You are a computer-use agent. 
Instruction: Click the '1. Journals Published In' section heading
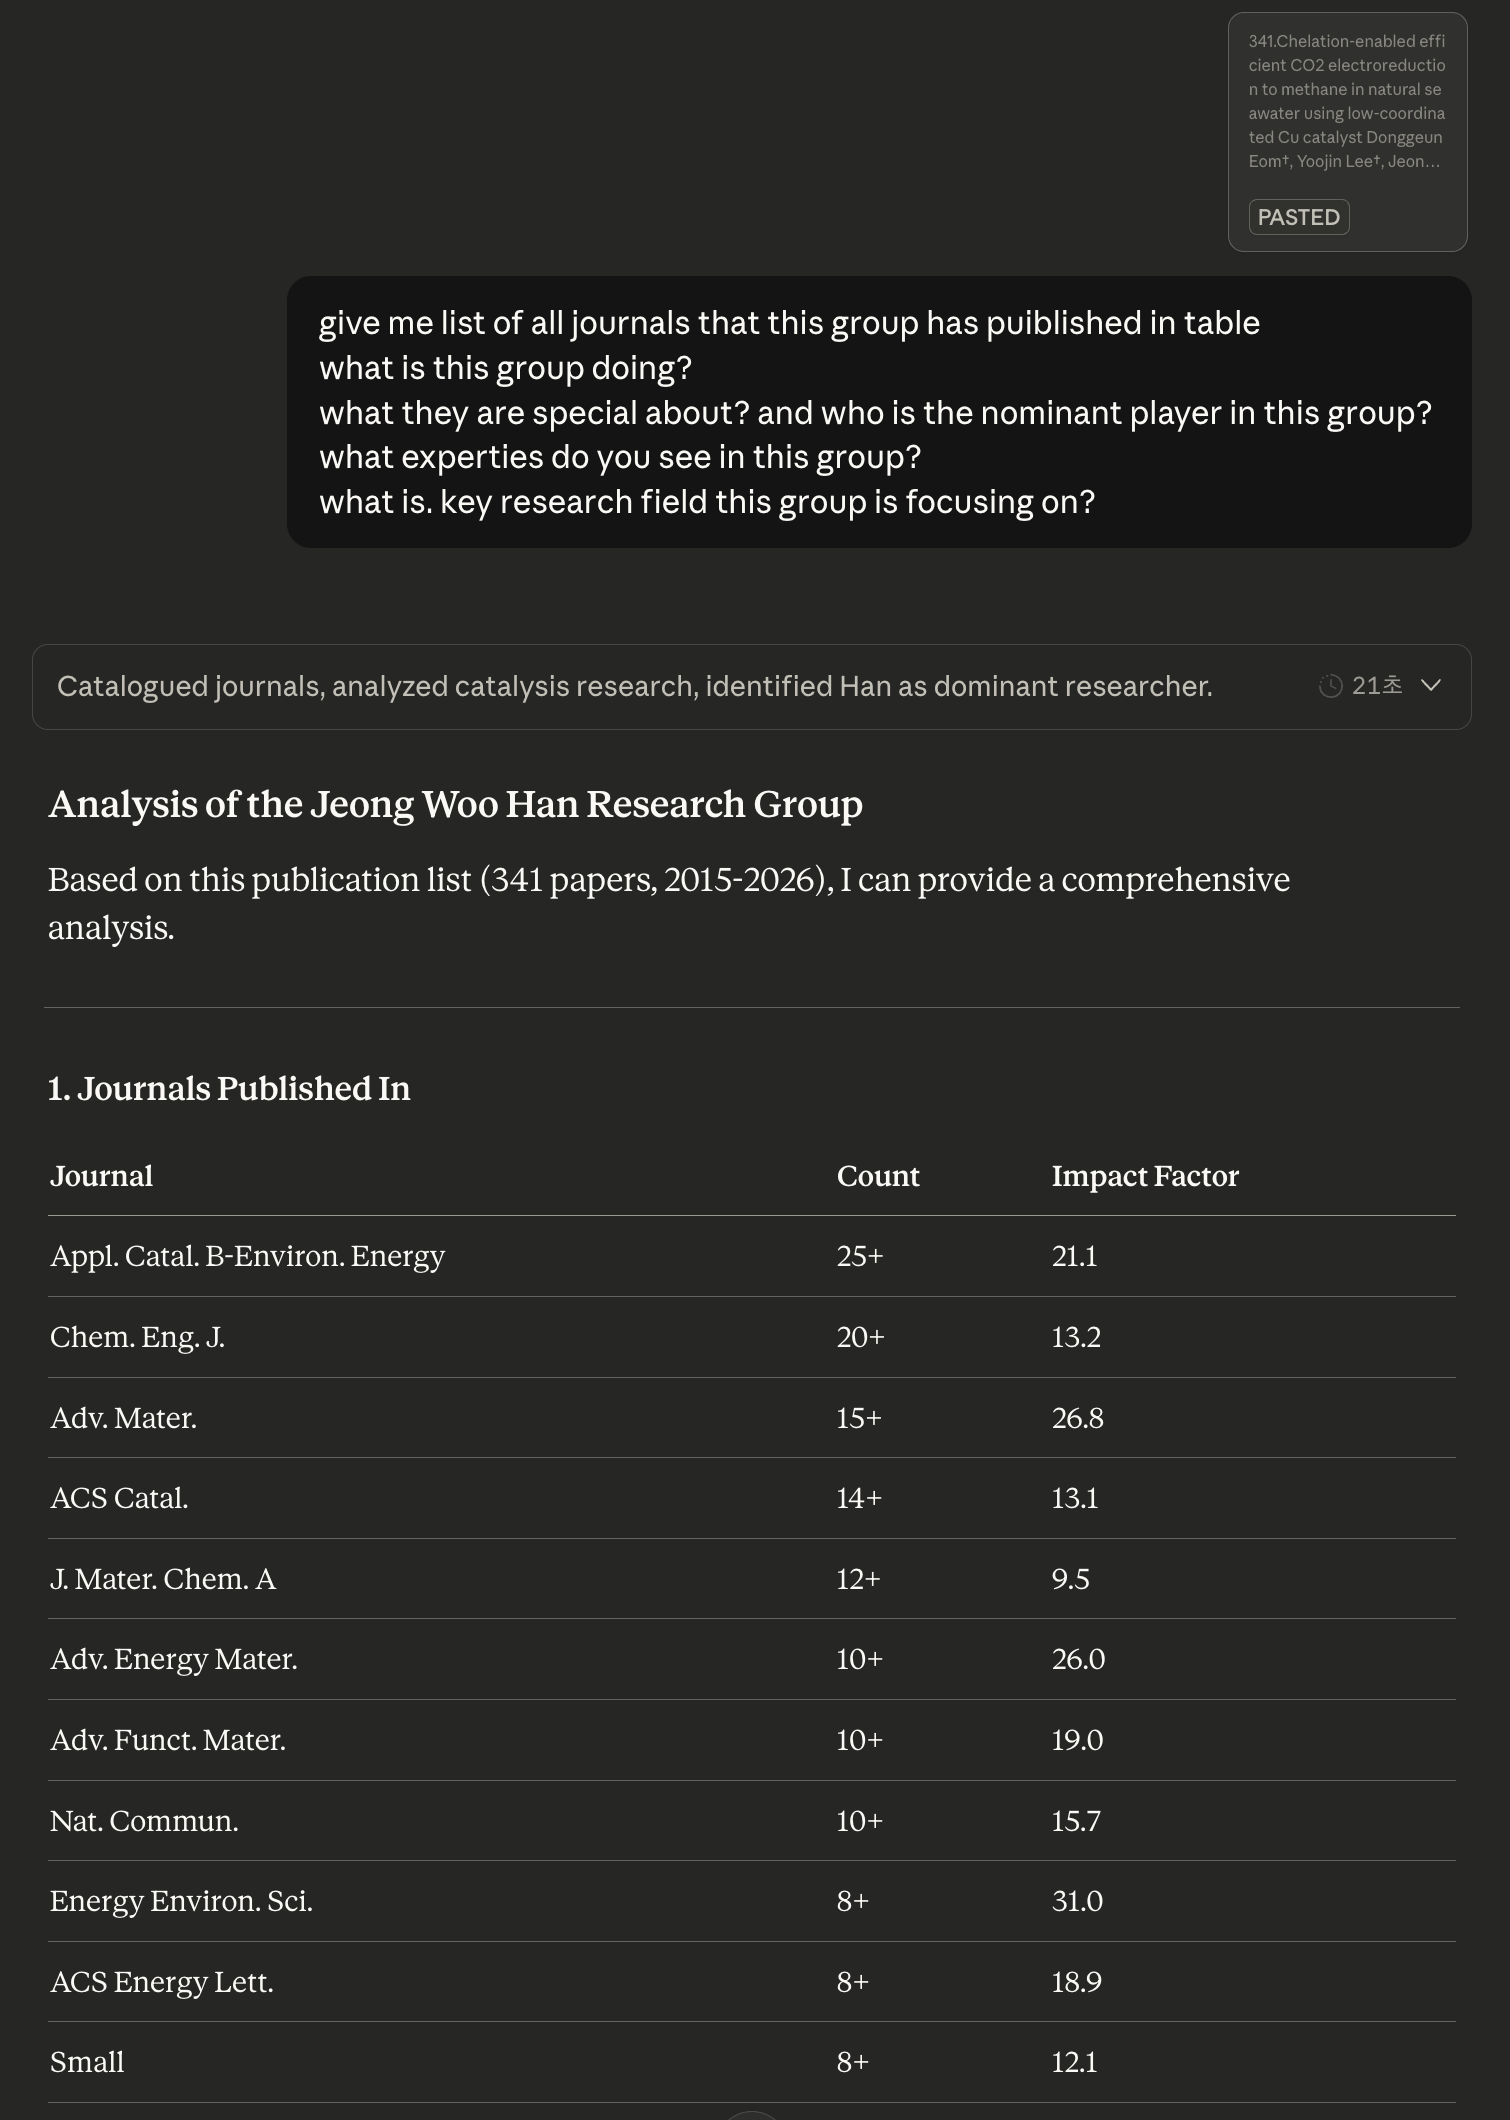coord(229,1089)
